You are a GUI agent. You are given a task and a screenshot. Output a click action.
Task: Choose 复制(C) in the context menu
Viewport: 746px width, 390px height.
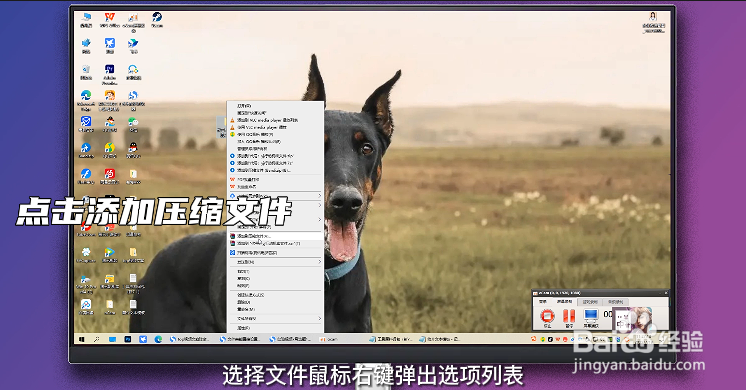pyautogui.click(x=275, y=279)
